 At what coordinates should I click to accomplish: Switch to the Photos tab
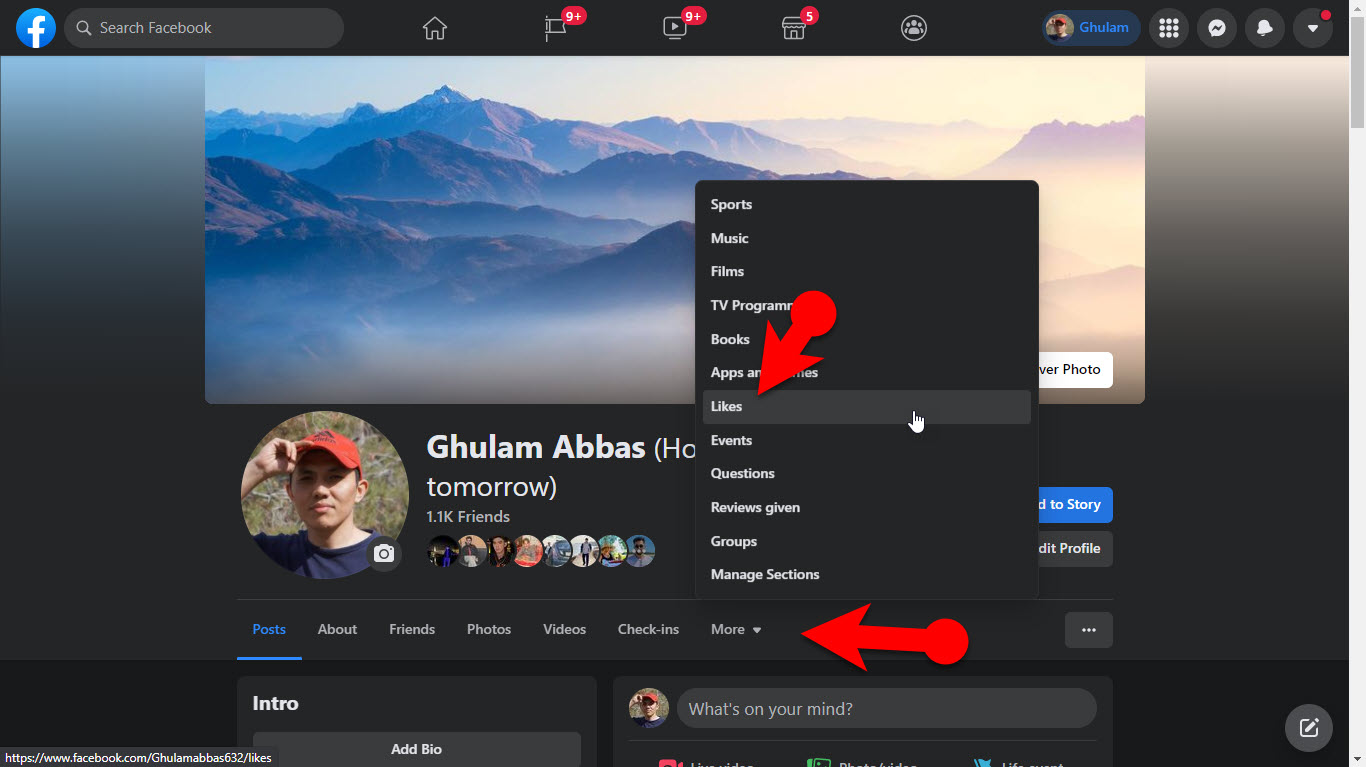[489, 630]
